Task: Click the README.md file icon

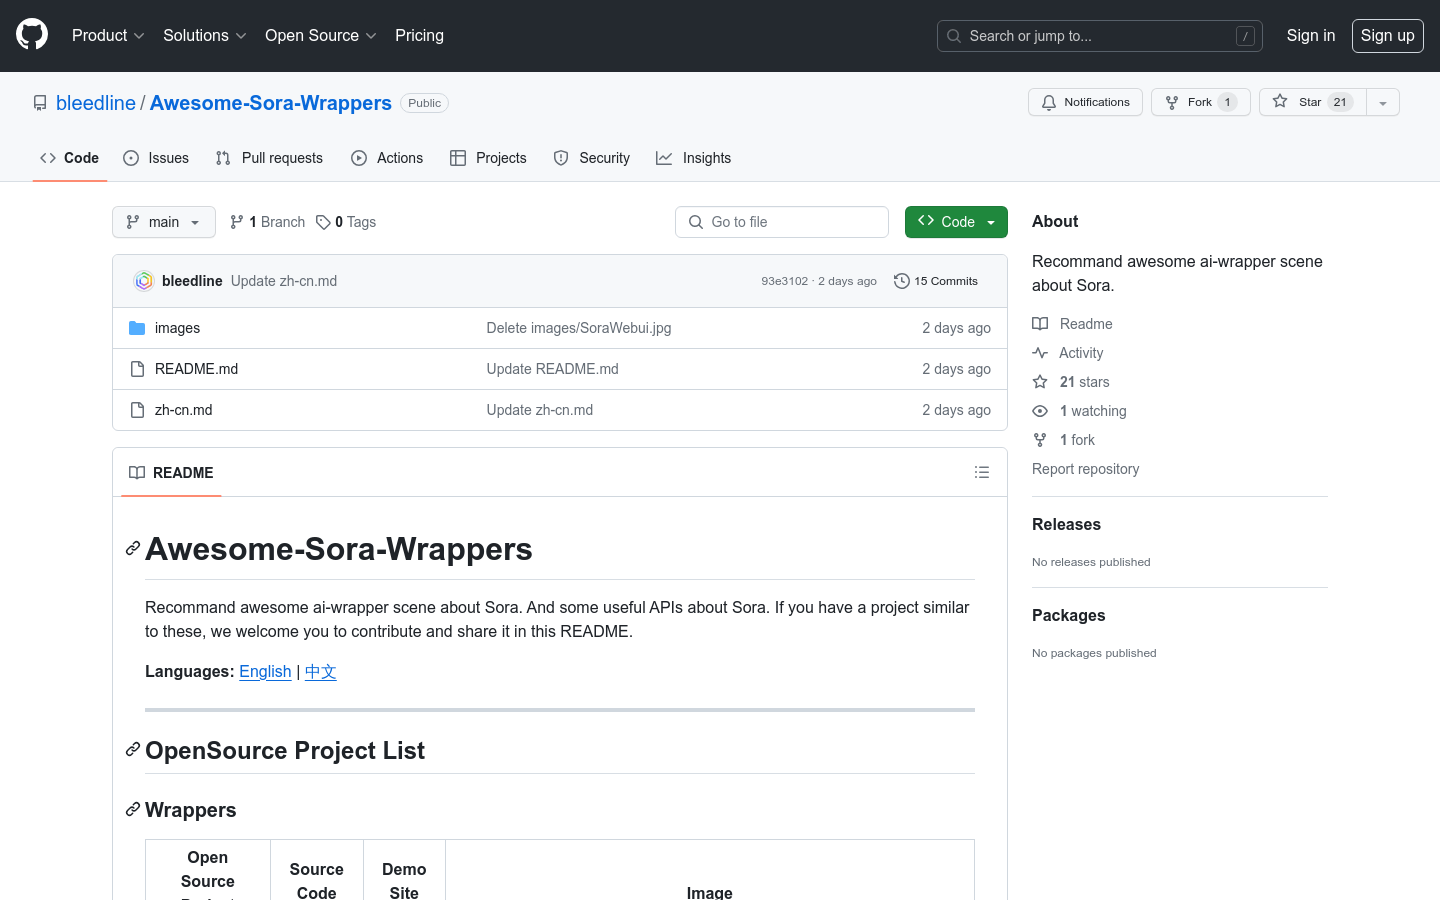Action: click(x=137, y=369)
